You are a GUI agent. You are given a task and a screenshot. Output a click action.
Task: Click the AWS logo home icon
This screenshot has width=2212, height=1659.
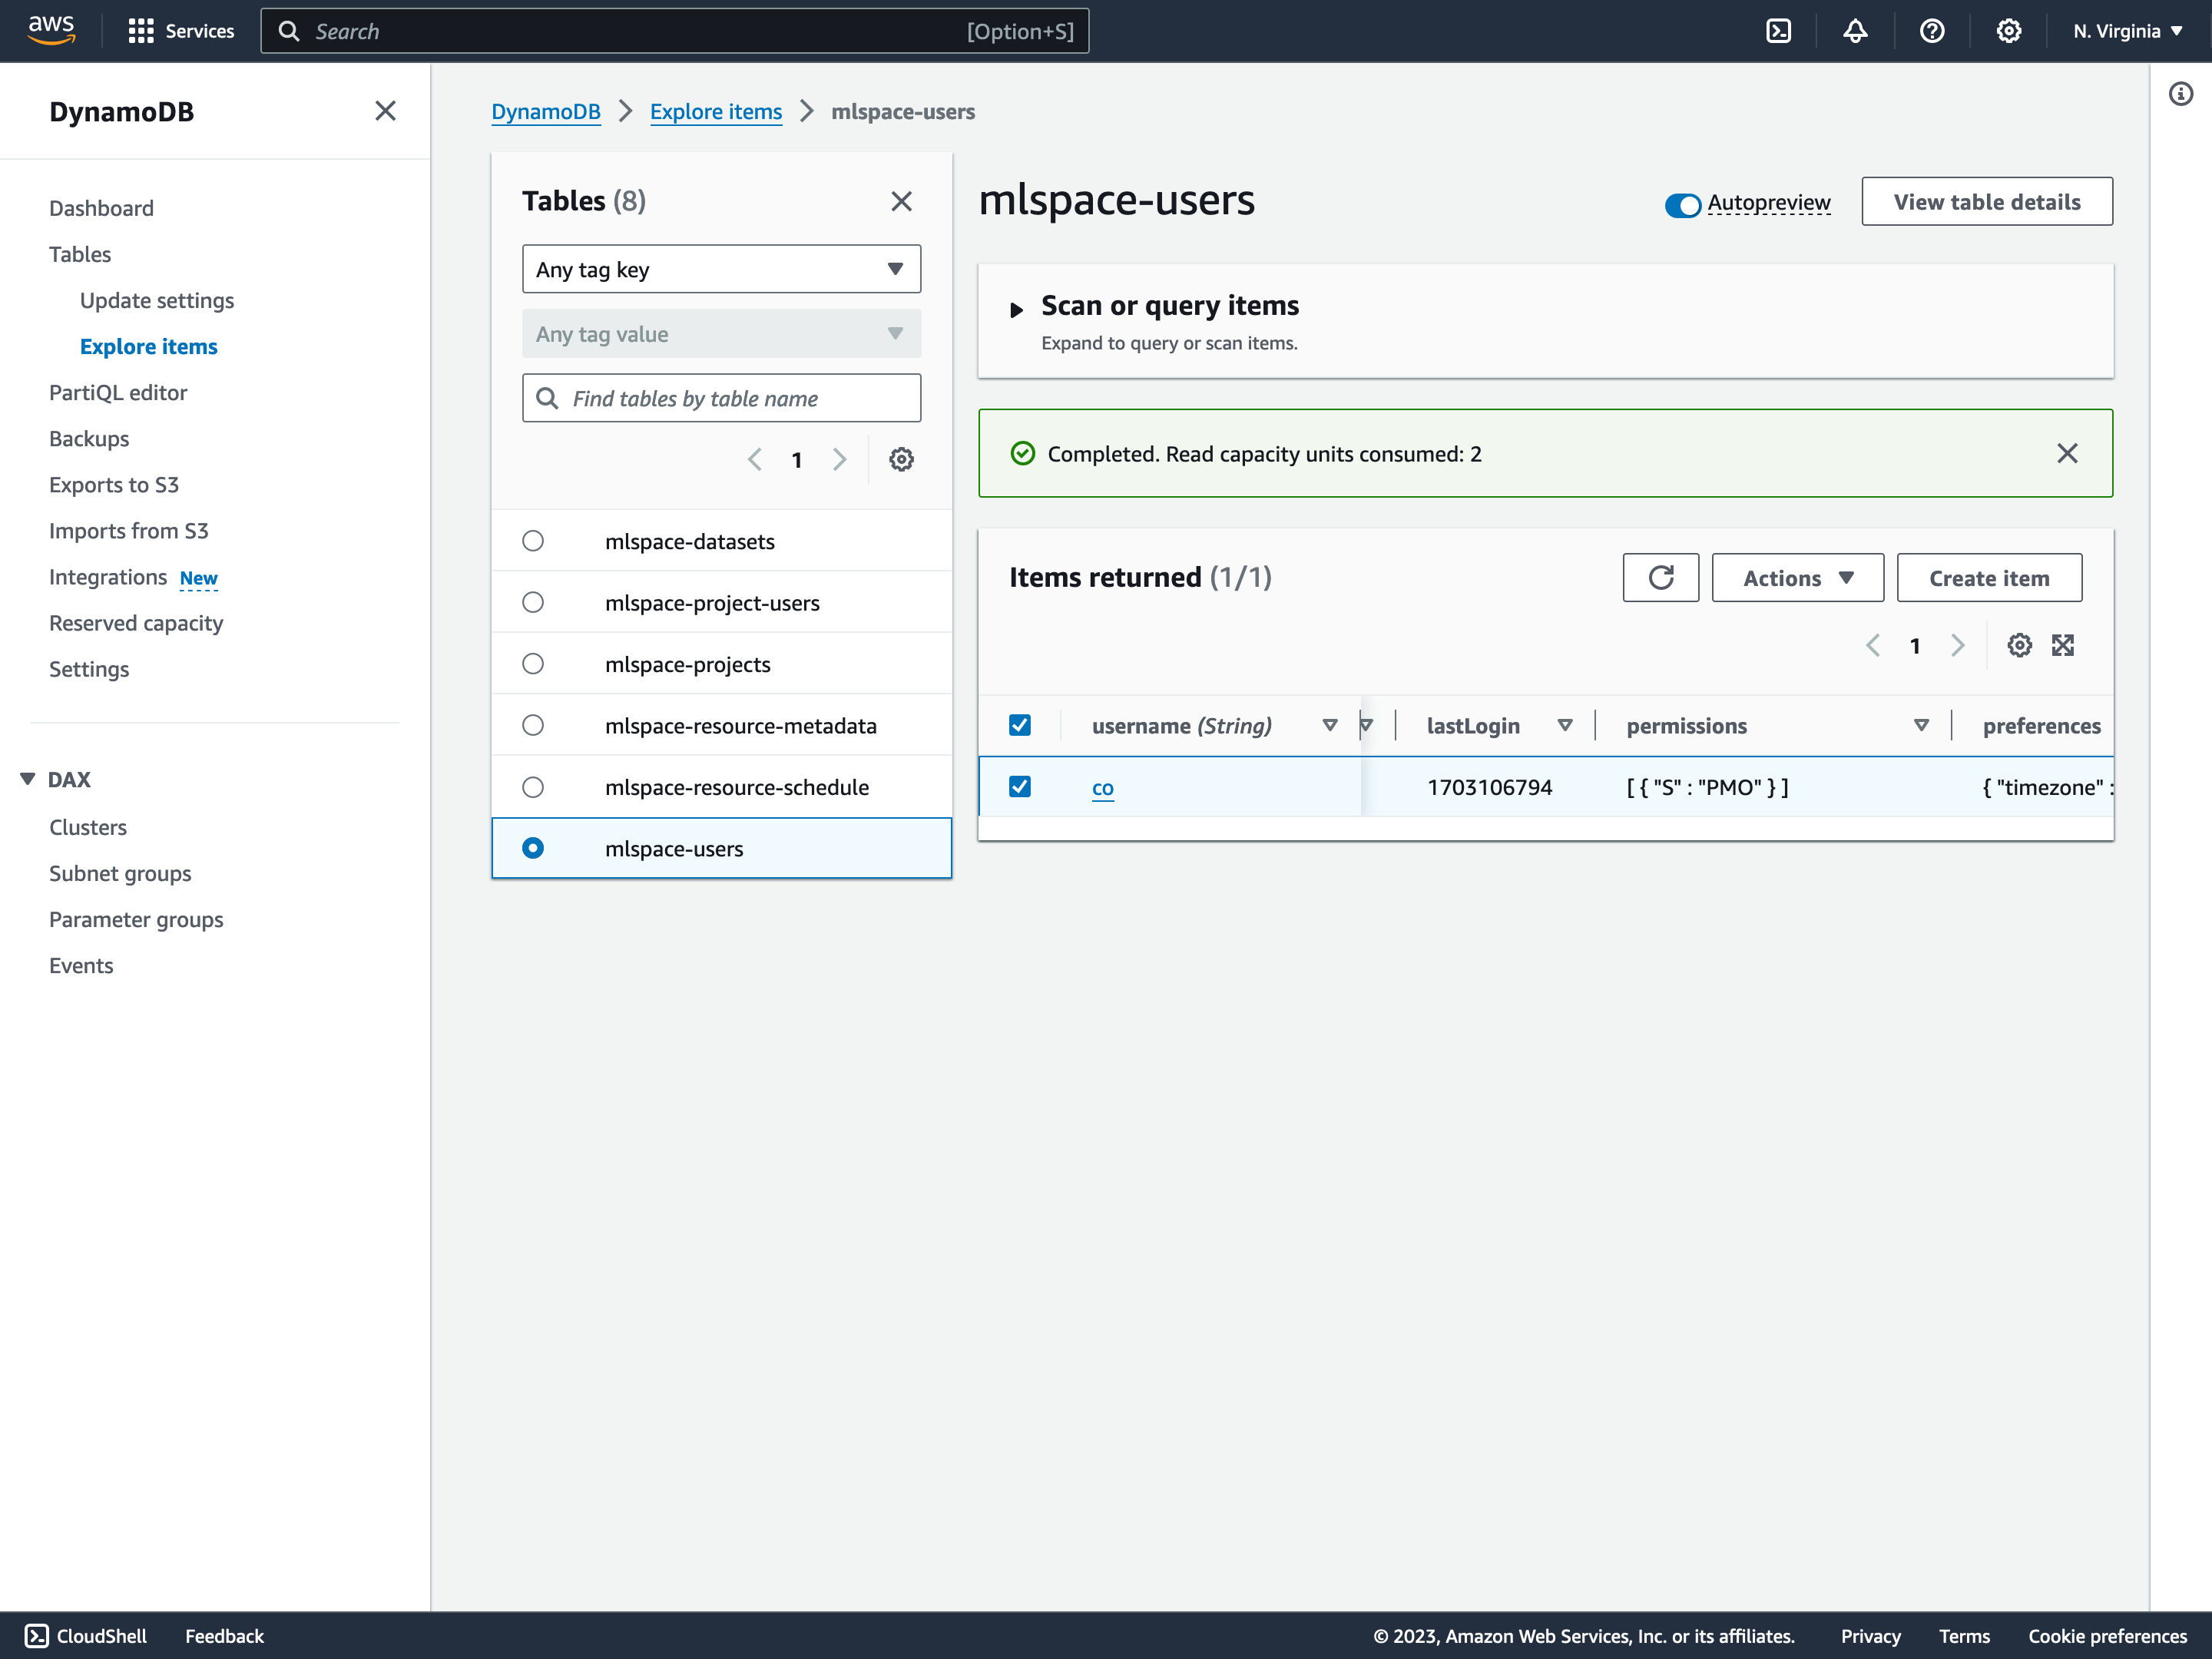point(51,30)
